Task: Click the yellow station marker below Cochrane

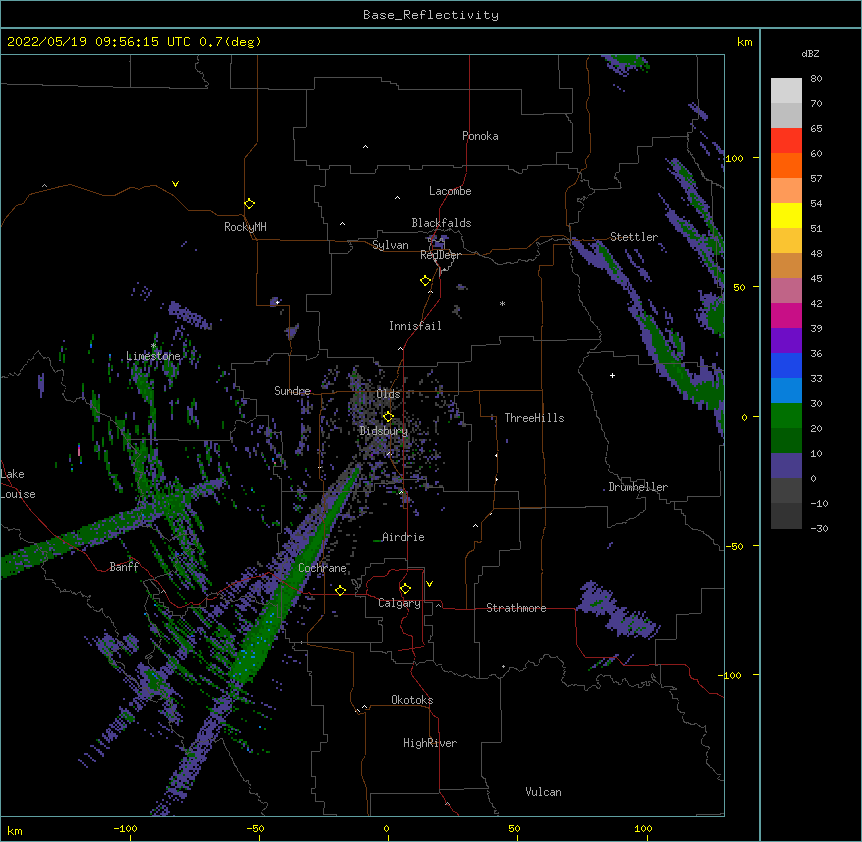Action: pos(340,590)
